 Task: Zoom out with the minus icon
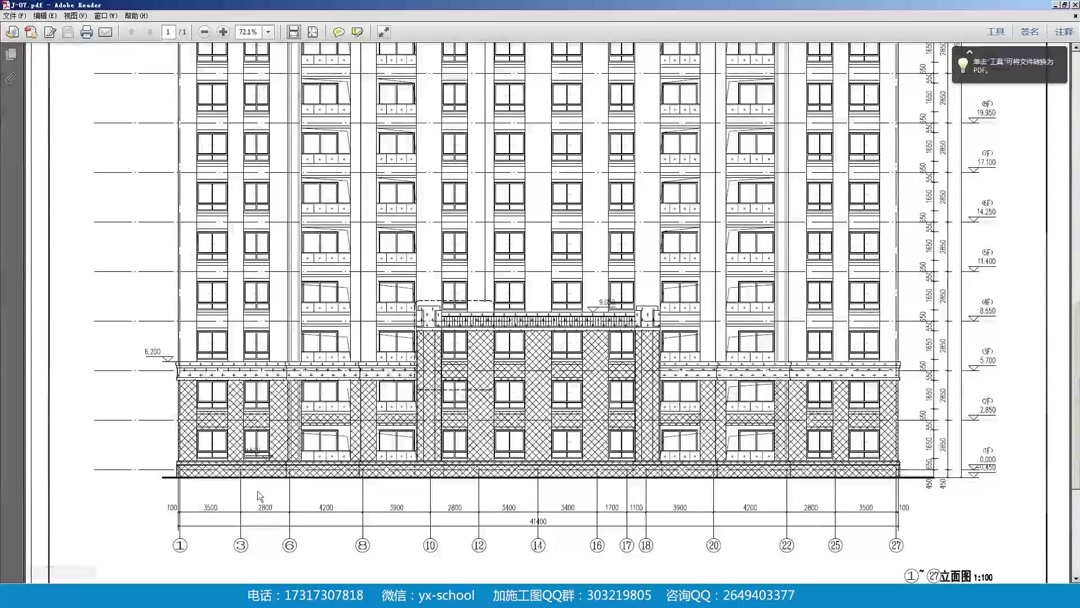(x=204, y=31)
